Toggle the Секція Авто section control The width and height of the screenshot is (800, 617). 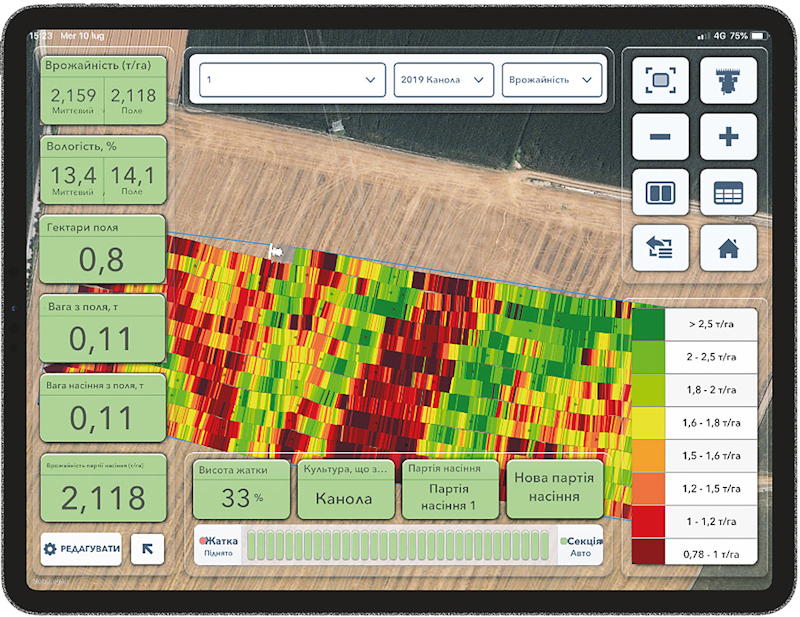tap(580, 545)
